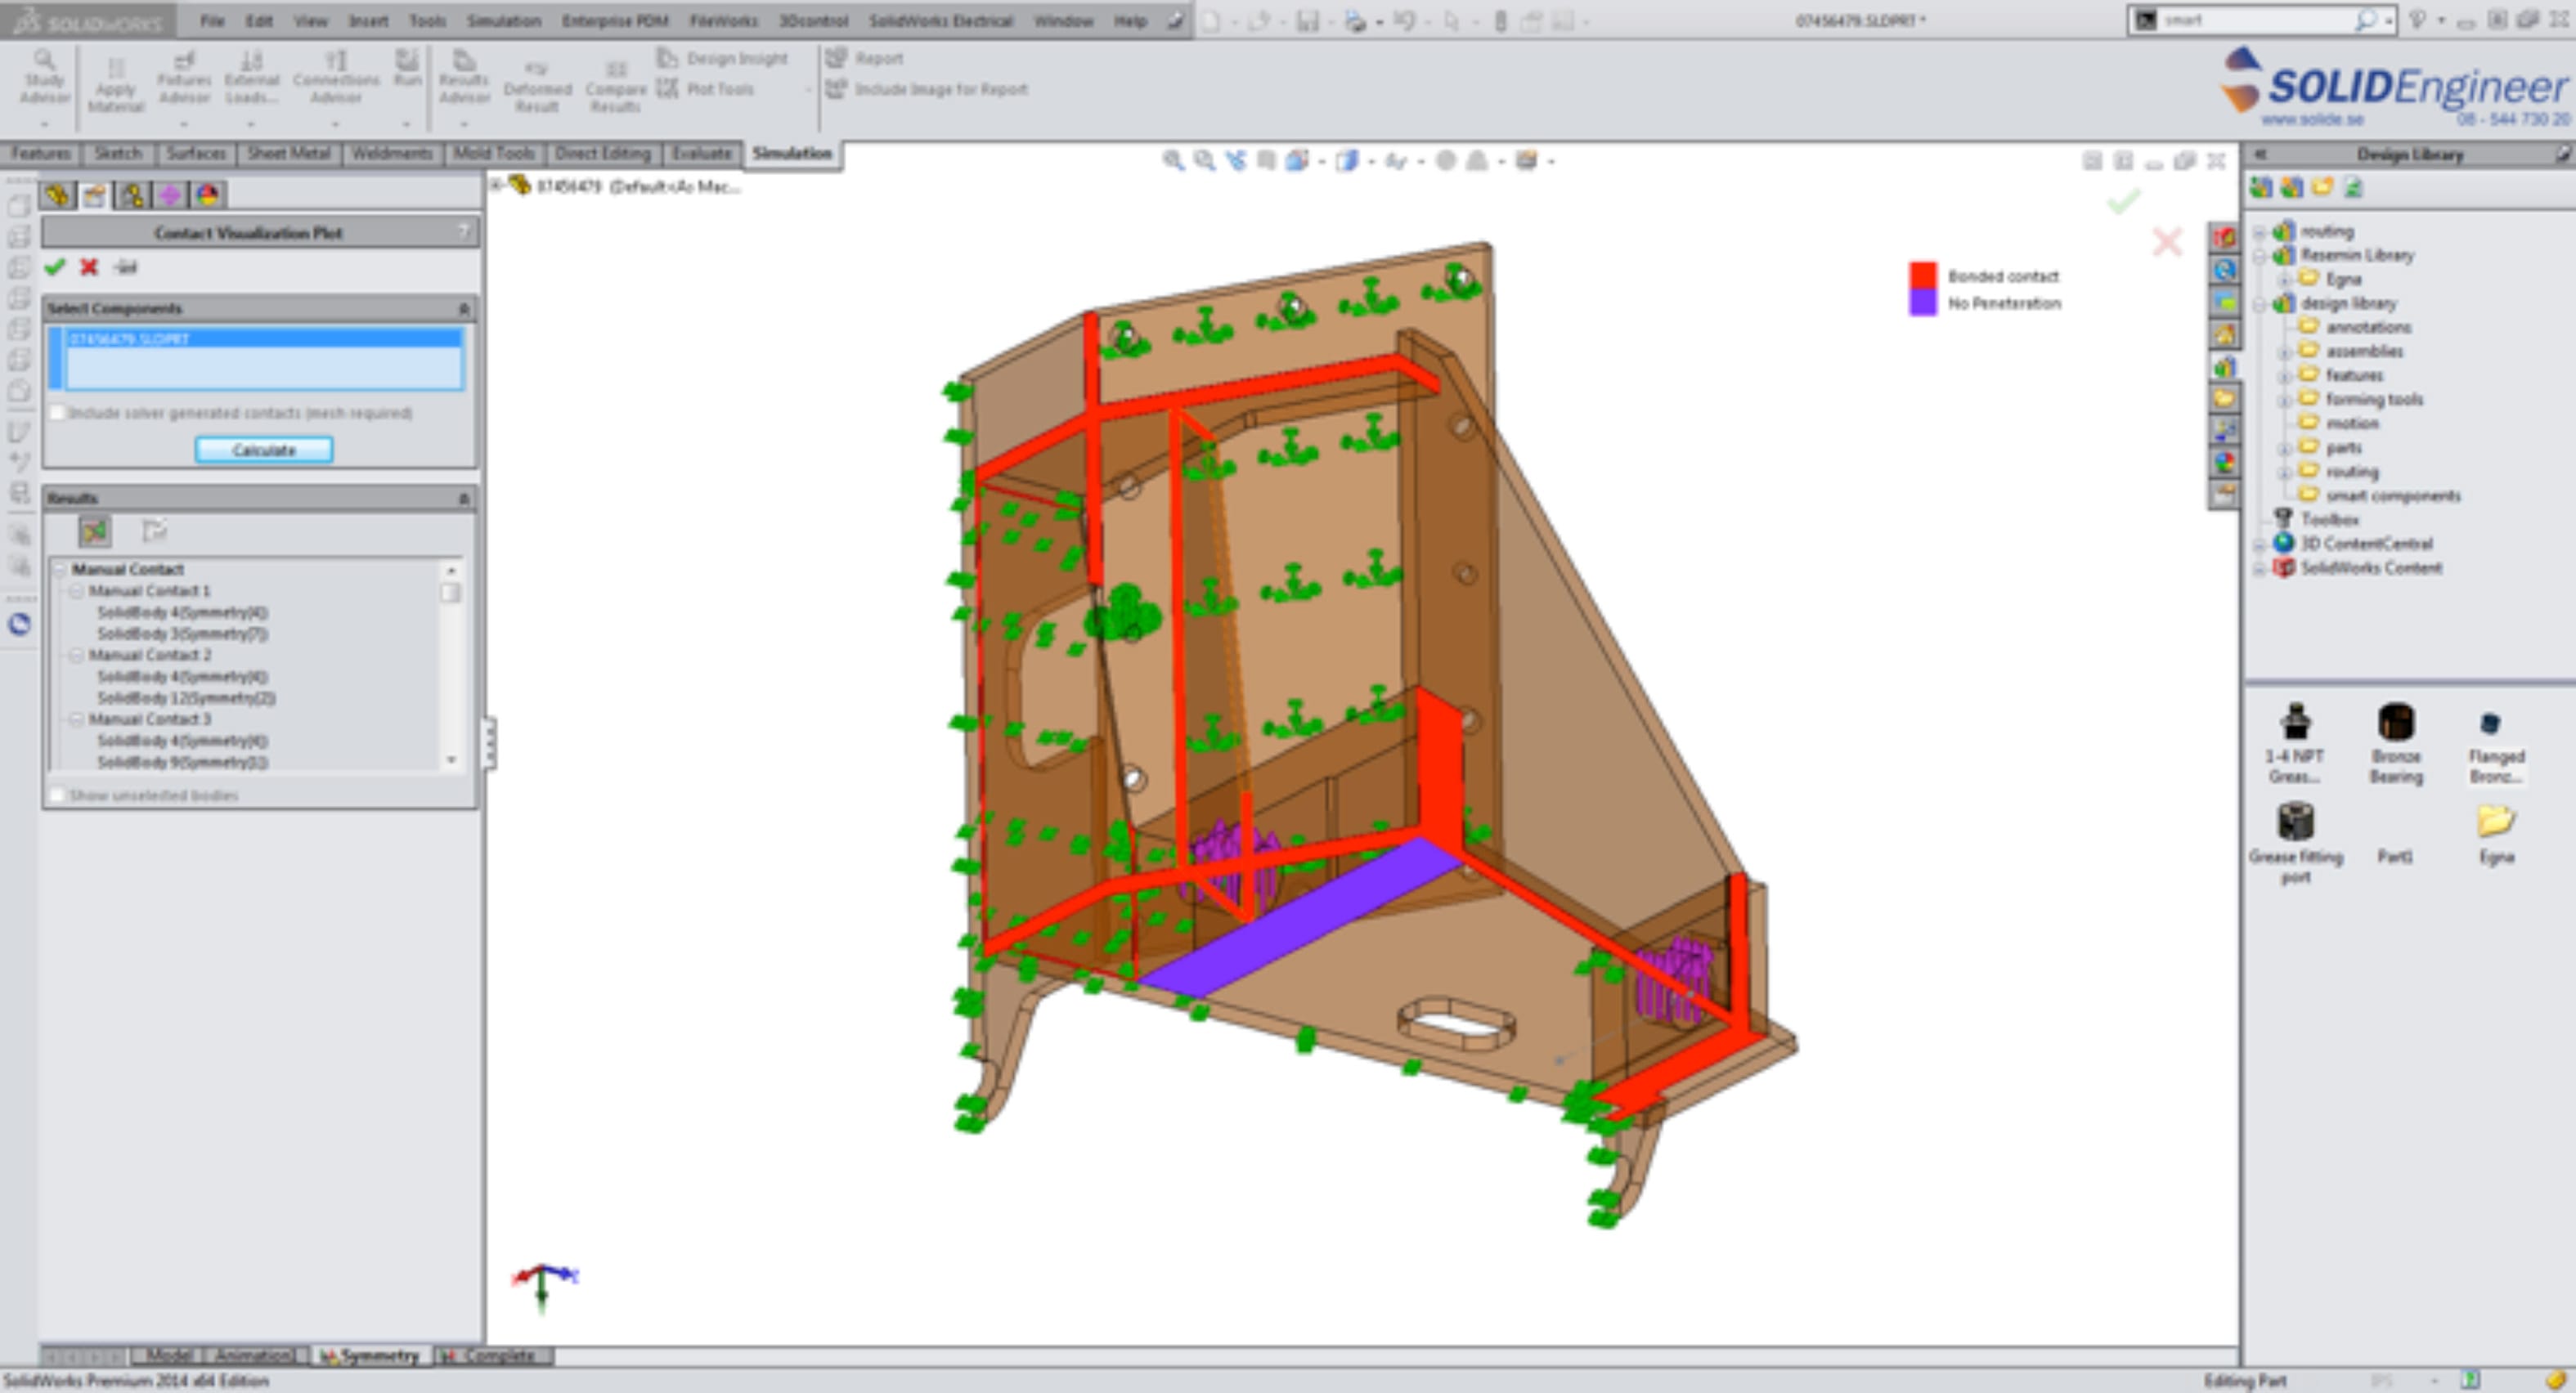Collapse the Manual Contact 2 tree node
The width and height of the screenshot is (2576, 1393).
(77, 655)
